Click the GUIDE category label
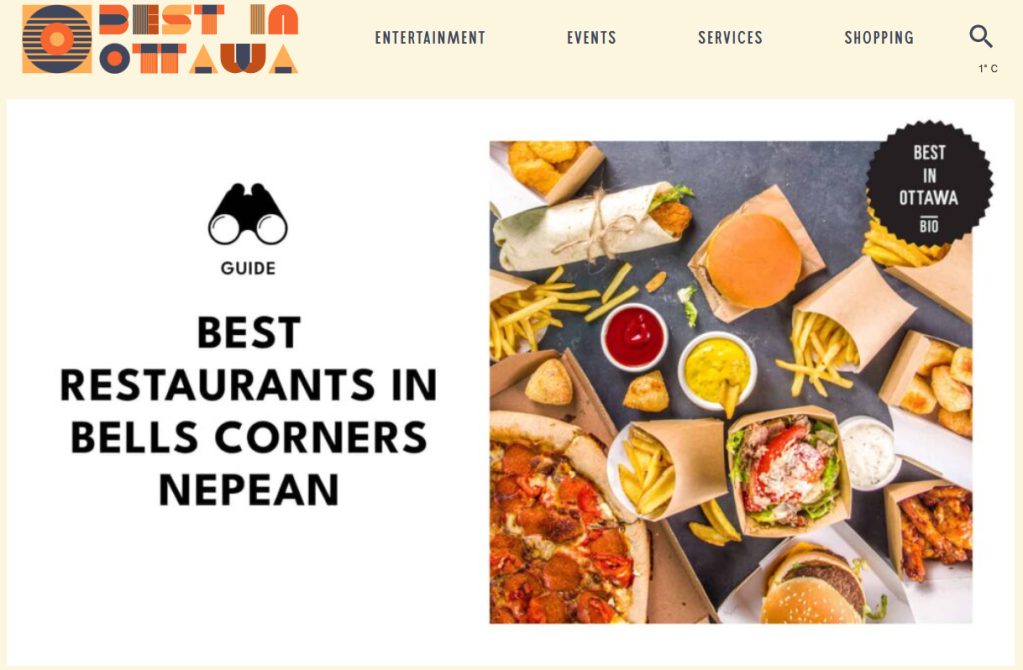 248,268
